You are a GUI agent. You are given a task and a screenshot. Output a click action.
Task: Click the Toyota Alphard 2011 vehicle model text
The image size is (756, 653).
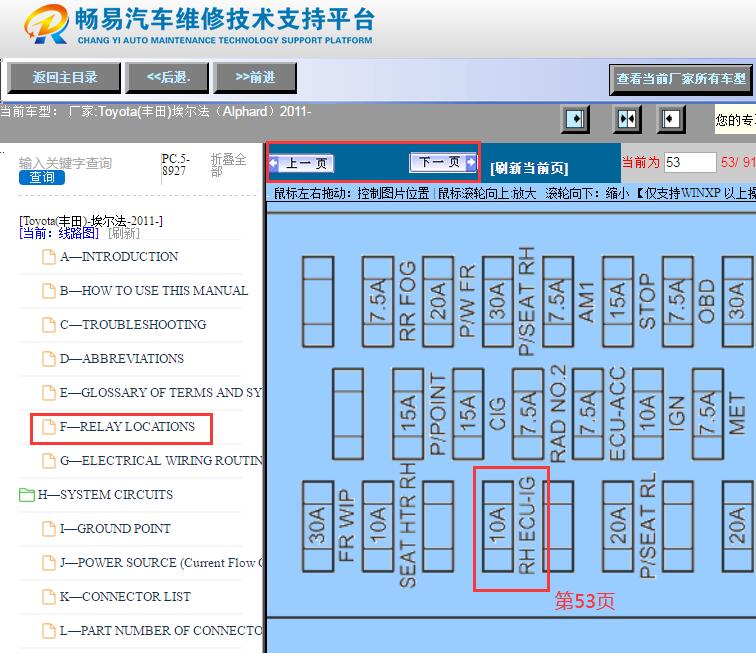[189, 111]
